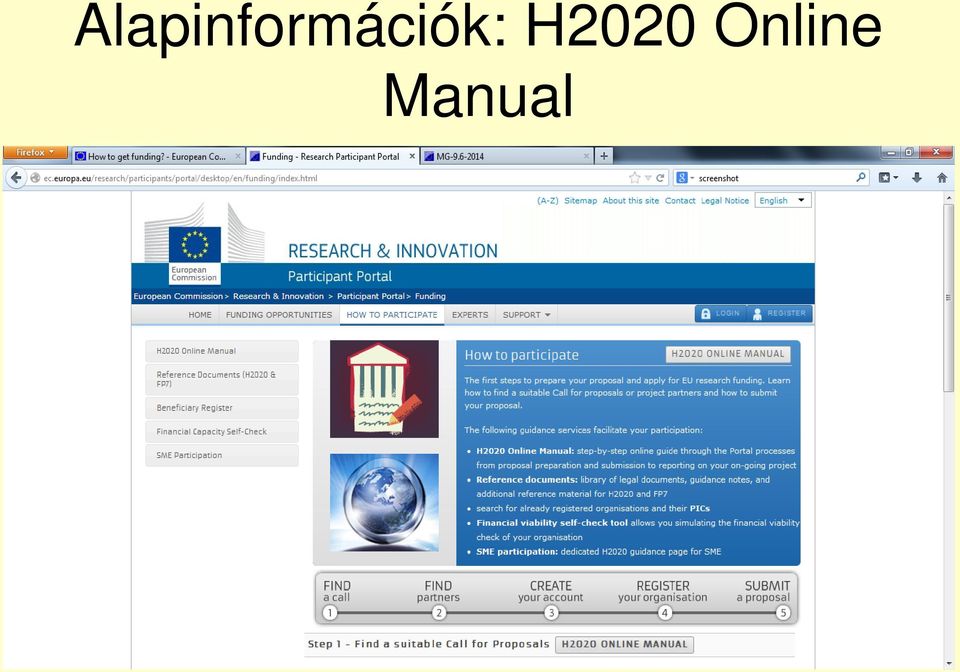This screenshot has width=960, height=672.
Task: Open Financial Capacity Self-Check sidebar item
Action: [222, 431]
